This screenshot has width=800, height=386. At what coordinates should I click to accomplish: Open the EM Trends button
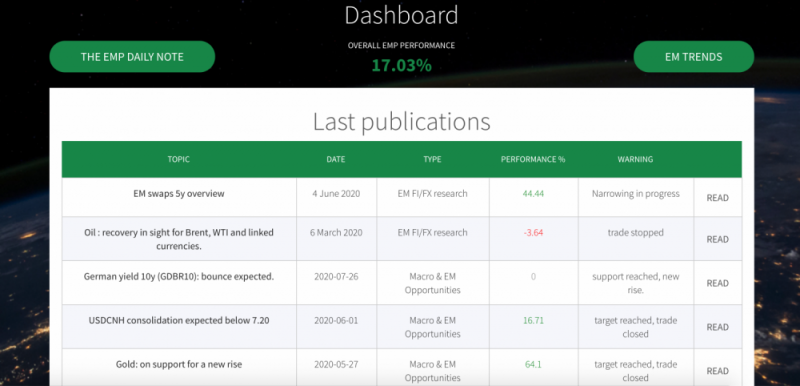693,57
